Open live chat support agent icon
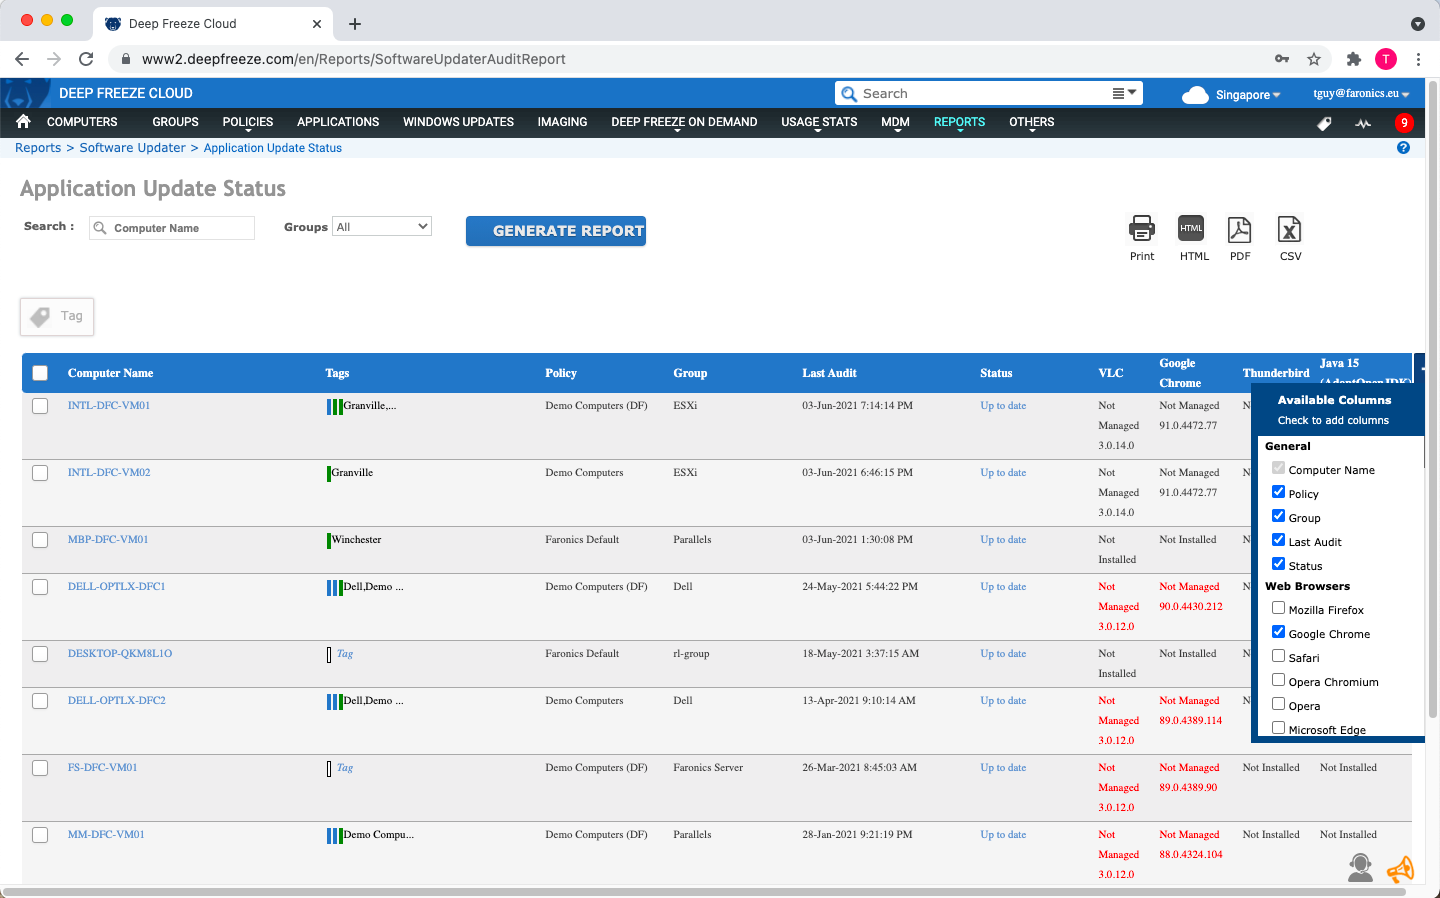The image size is (1440, 898). pos(1360,867)
